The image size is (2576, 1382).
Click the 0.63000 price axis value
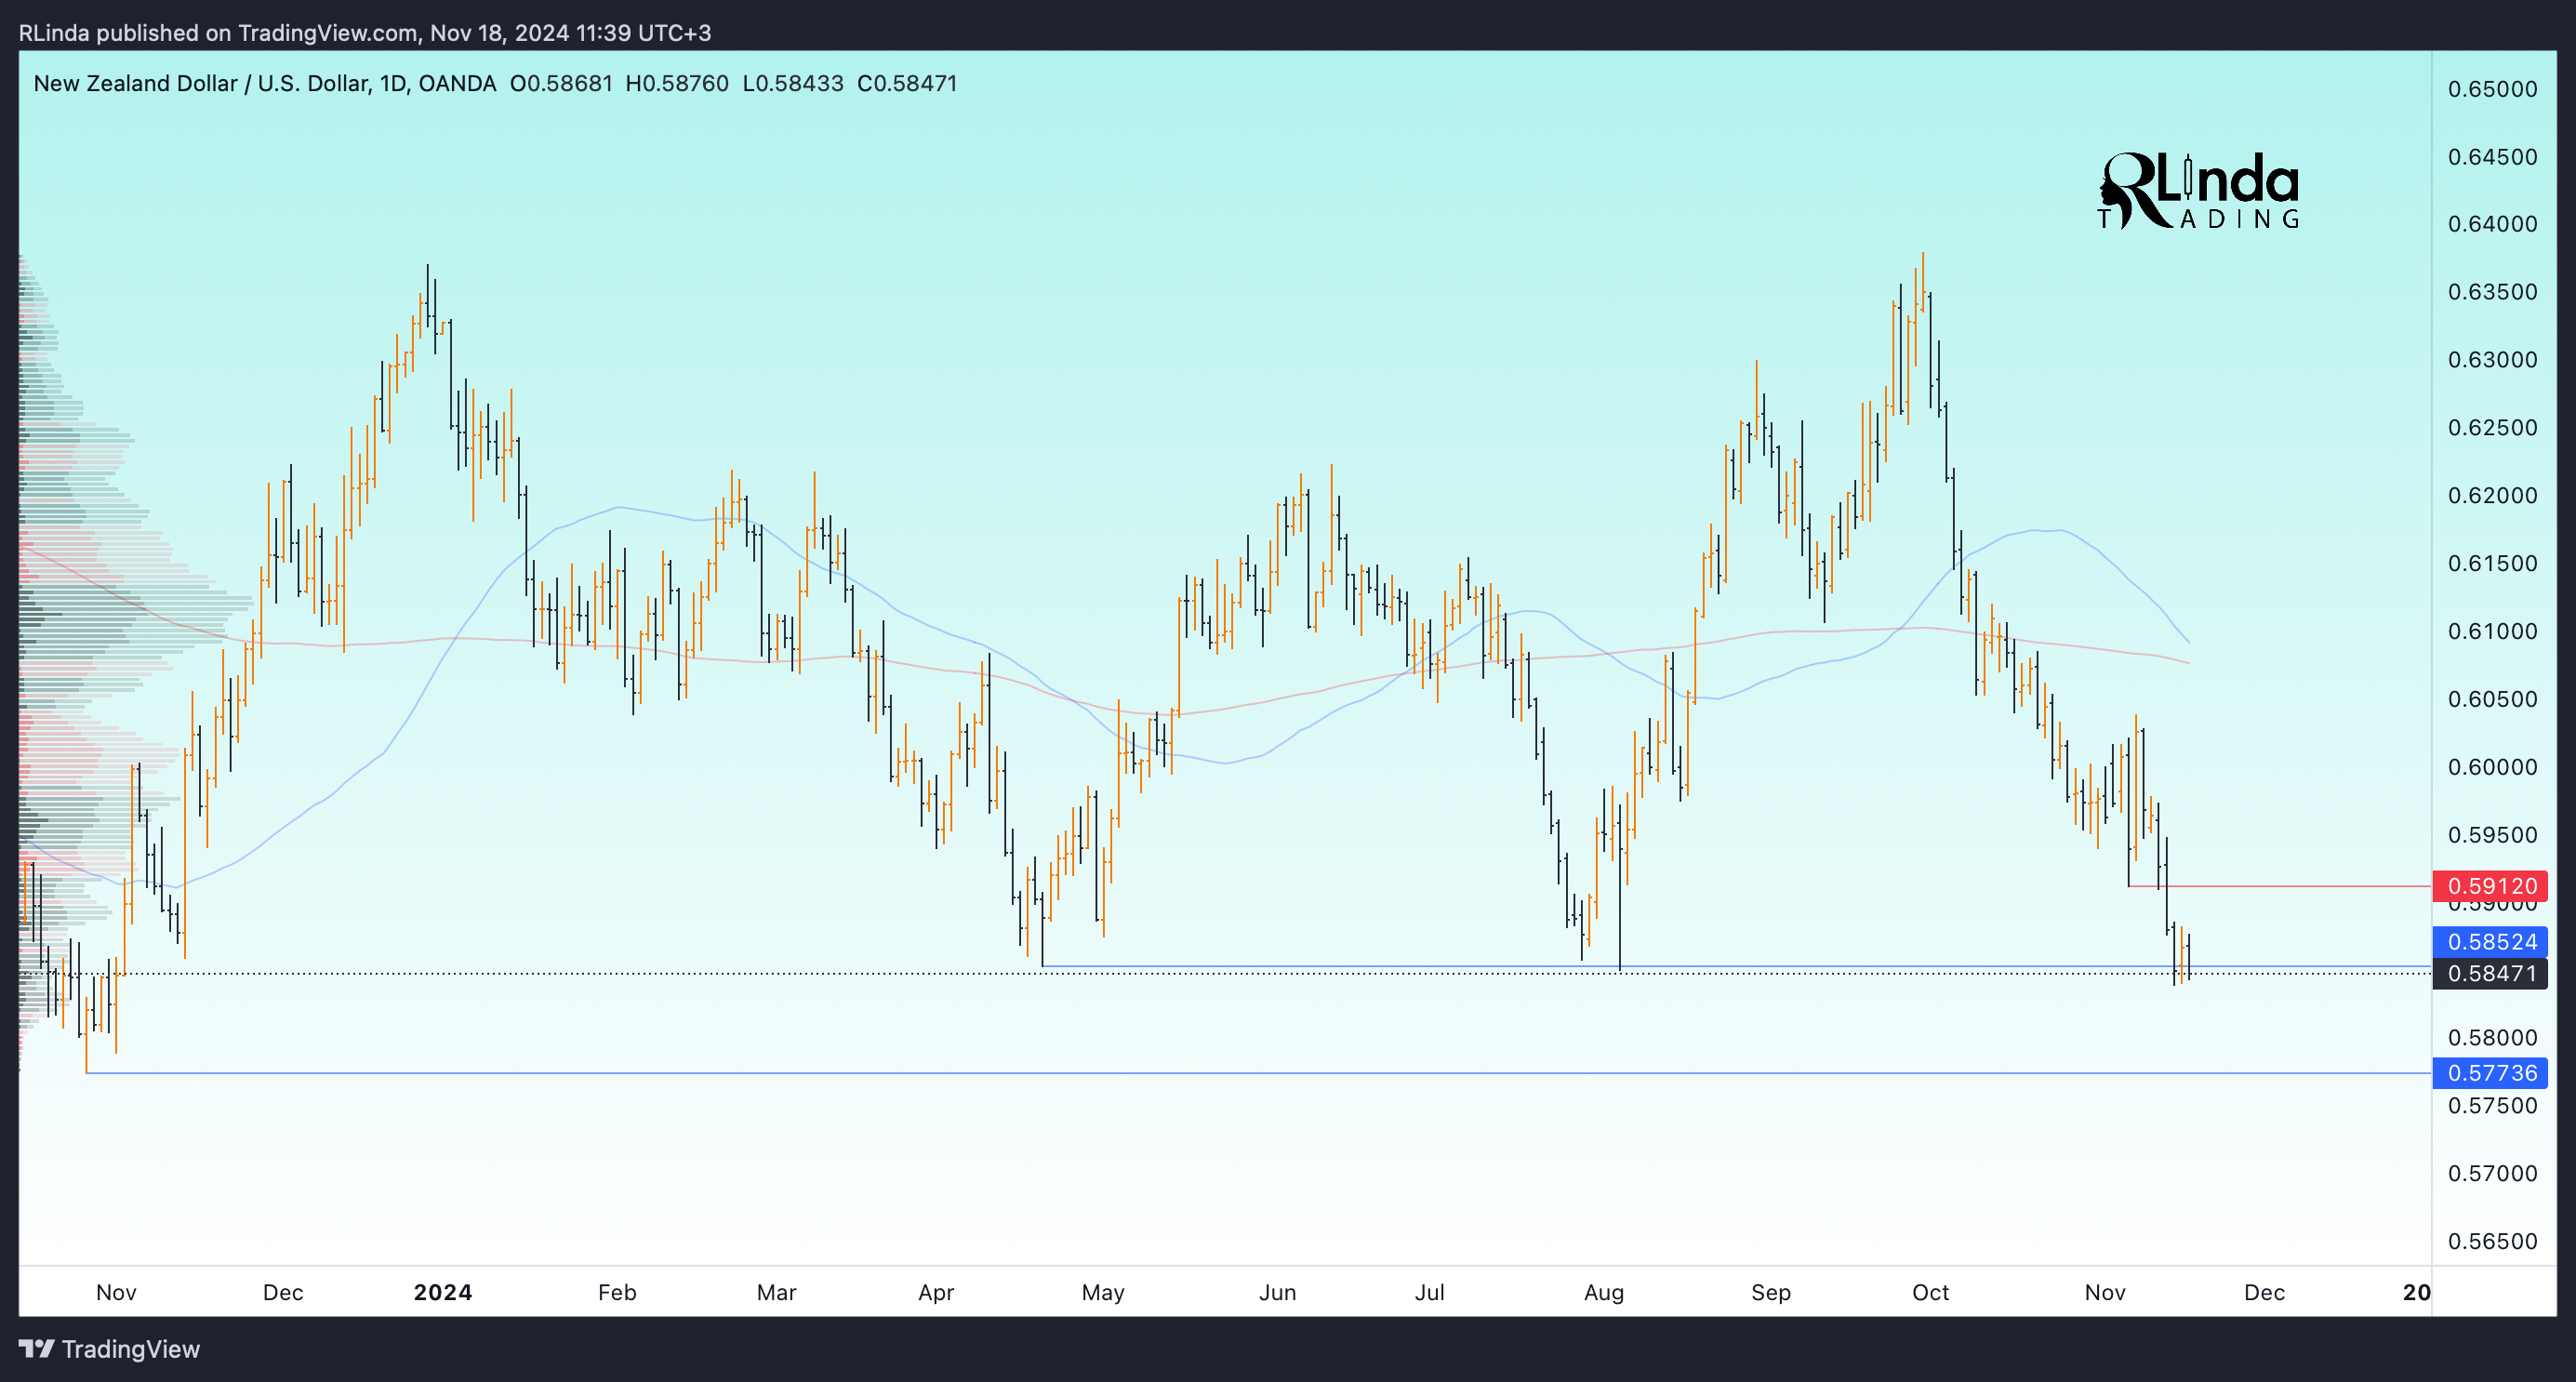2492,360
